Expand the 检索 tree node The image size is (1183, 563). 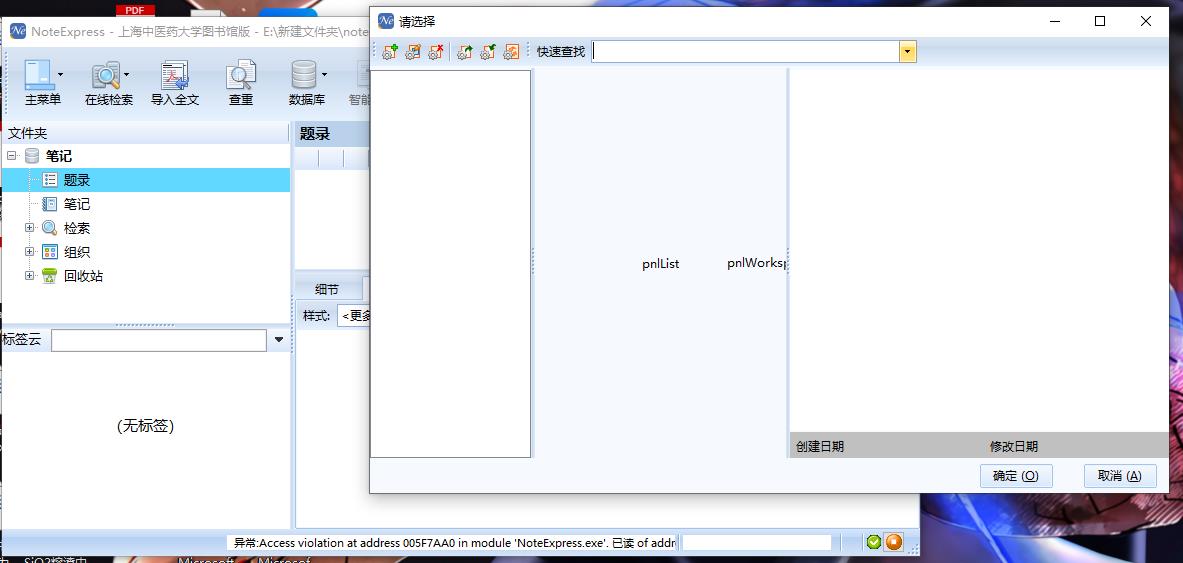click(29, 228)
